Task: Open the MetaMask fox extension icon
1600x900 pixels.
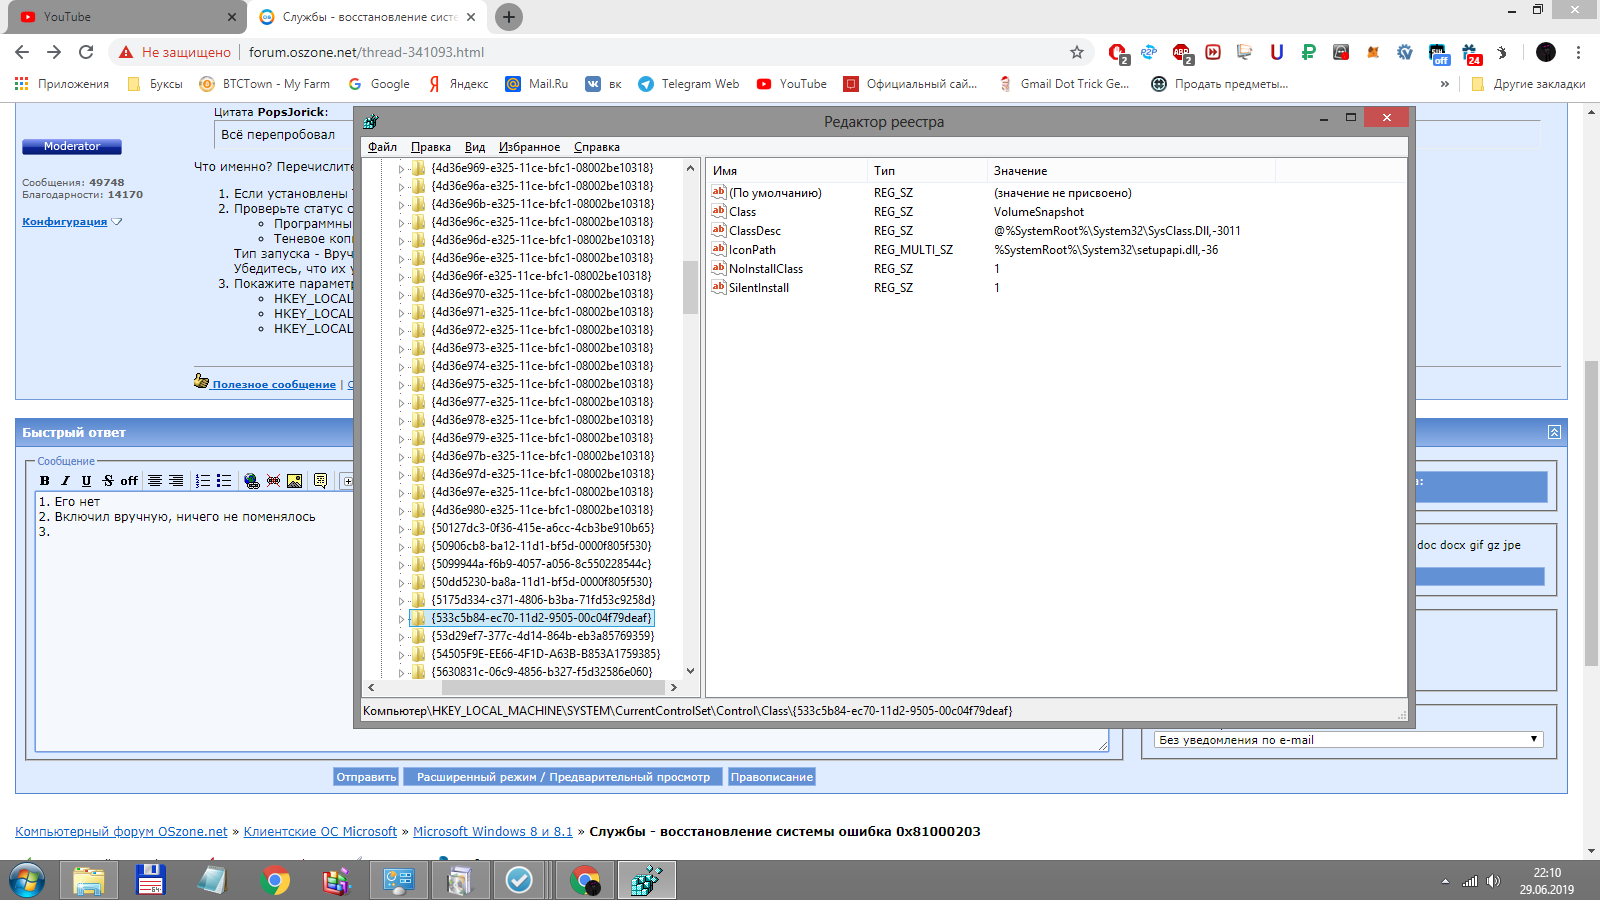Action: pos(1373,52)
